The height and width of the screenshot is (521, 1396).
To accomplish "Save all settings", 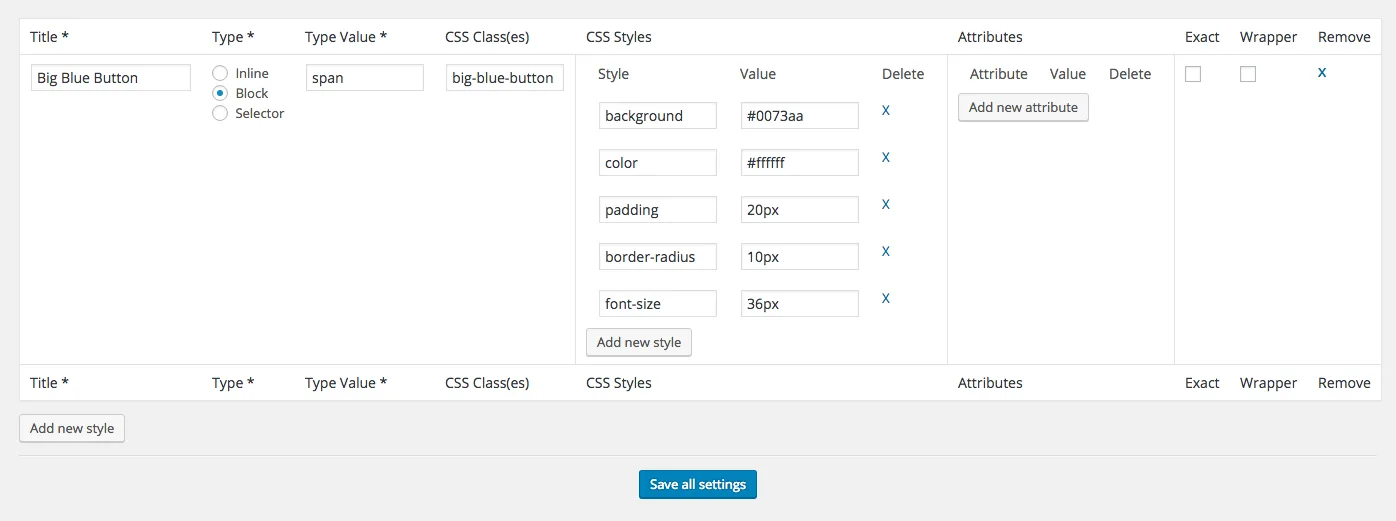I will pos(698,484).
